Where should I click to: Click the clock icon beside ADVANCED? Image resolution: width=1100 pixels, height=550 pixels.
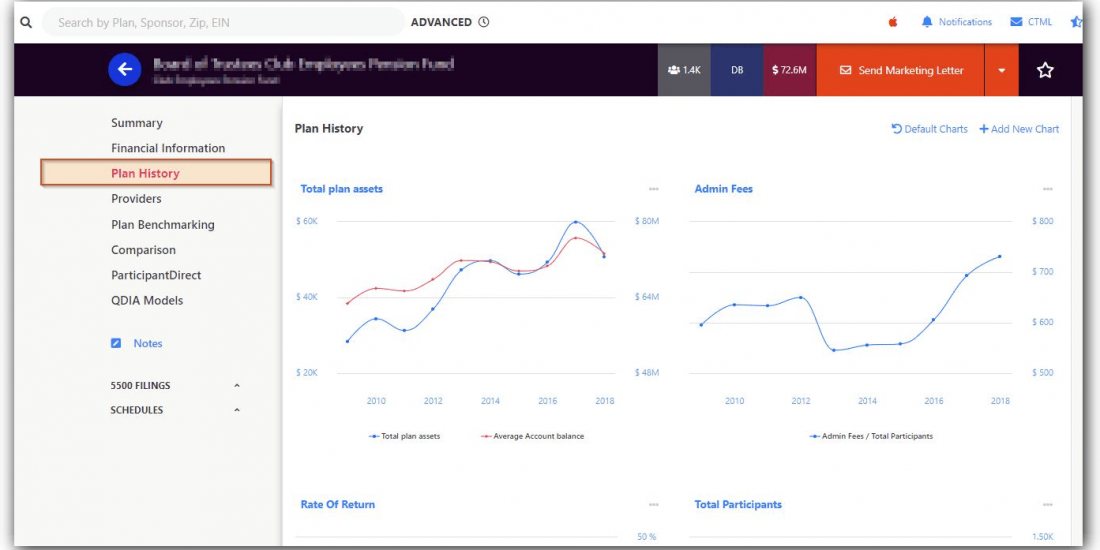(x=484, y=22)
